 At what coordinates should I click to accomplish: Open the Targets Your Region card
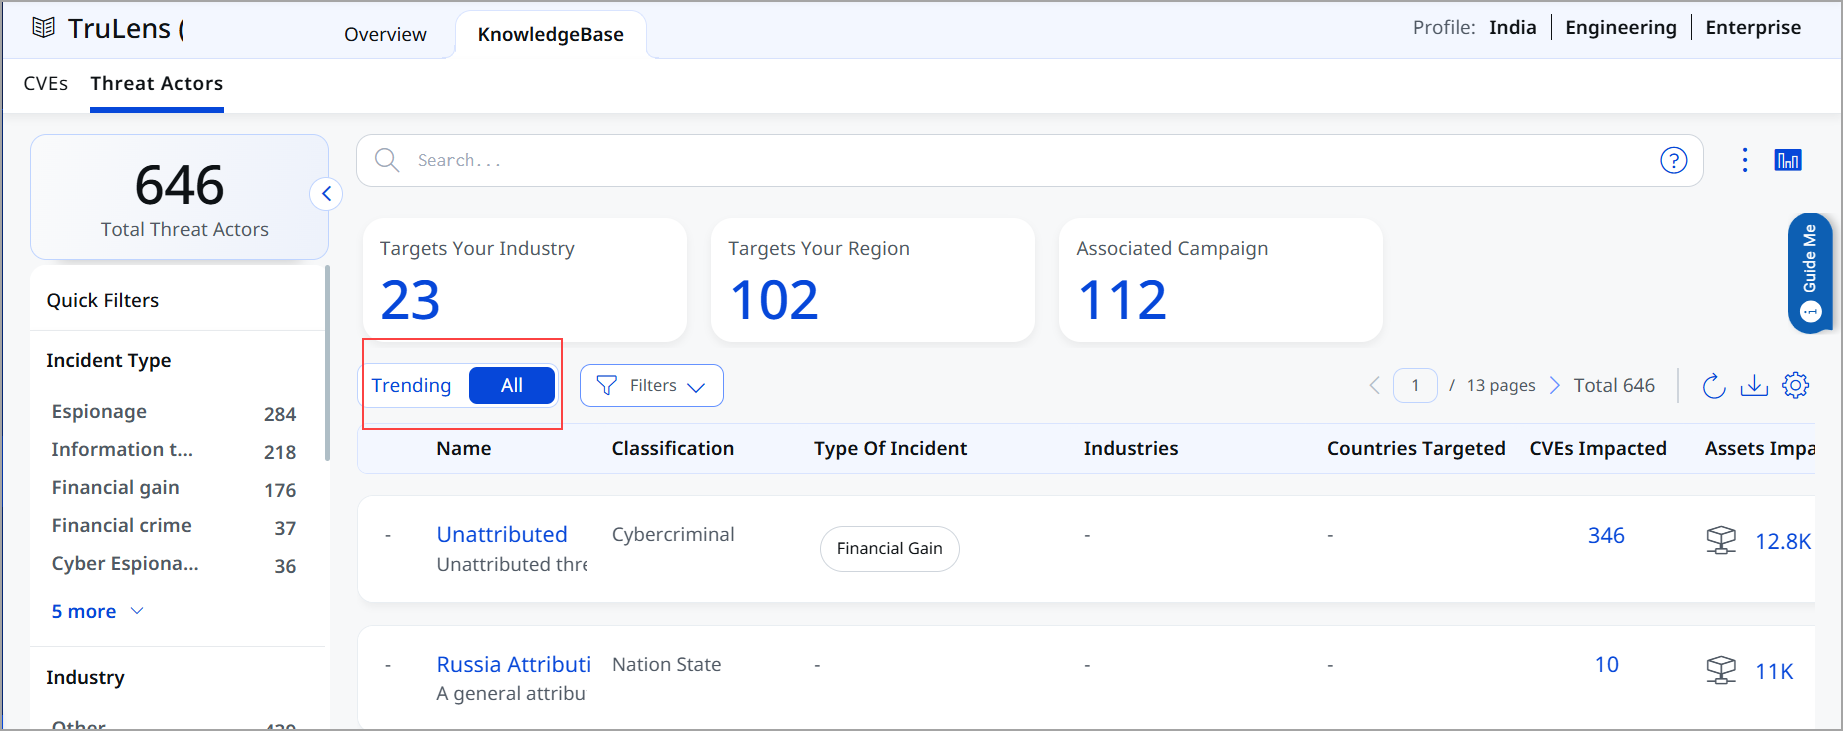(x=872, y=280)
